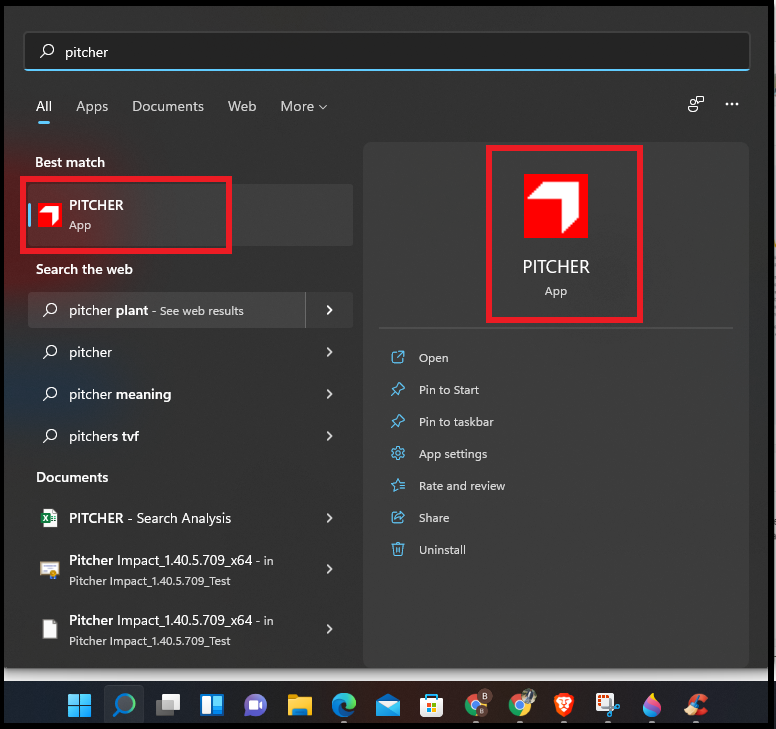Click the search box containing 'pitcher'
Screen dimensions: 776x729
pos(386,52)
